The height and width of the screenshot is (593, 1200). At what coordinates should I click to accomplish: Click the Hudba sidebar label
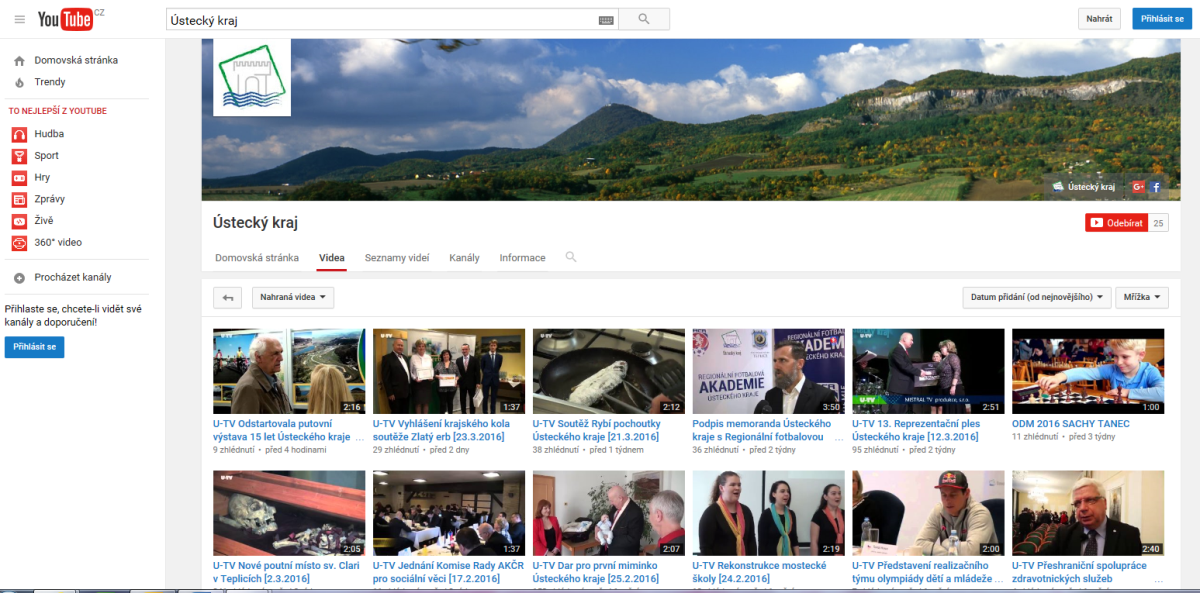(x=49, y=134)
